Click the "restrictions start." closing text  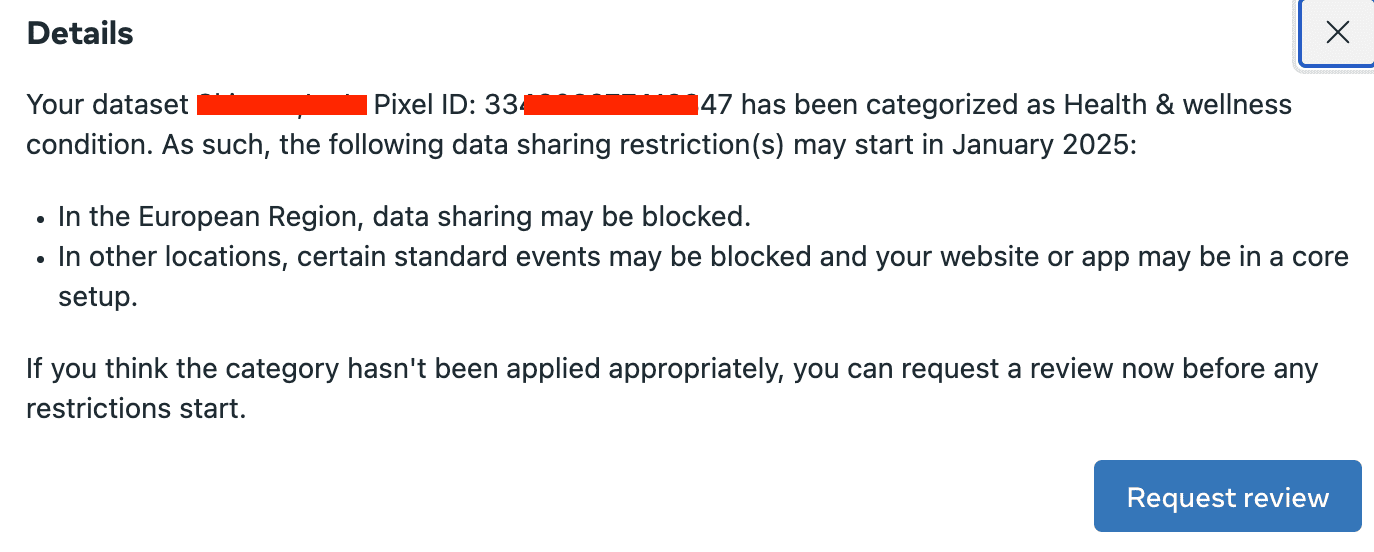pos(136,409)
